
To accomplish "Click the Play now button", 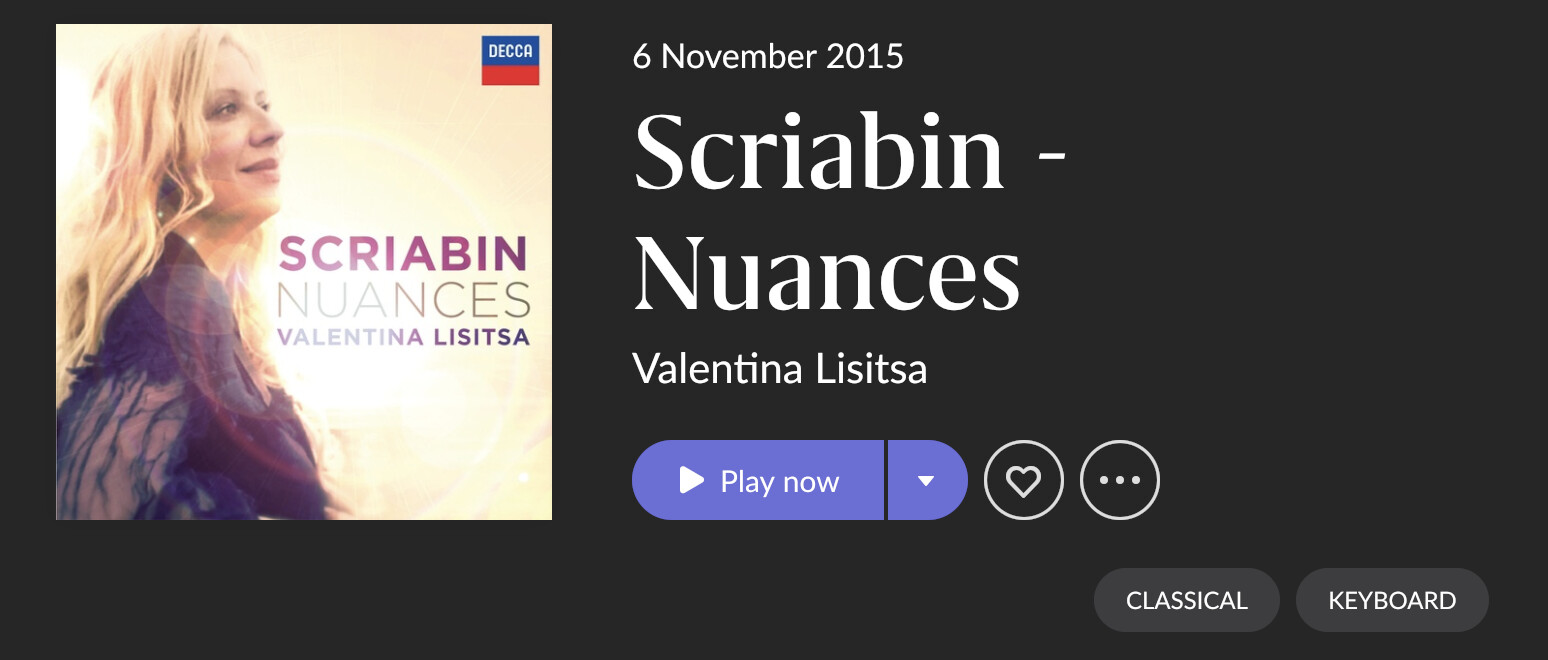I will tap(758, 480).
